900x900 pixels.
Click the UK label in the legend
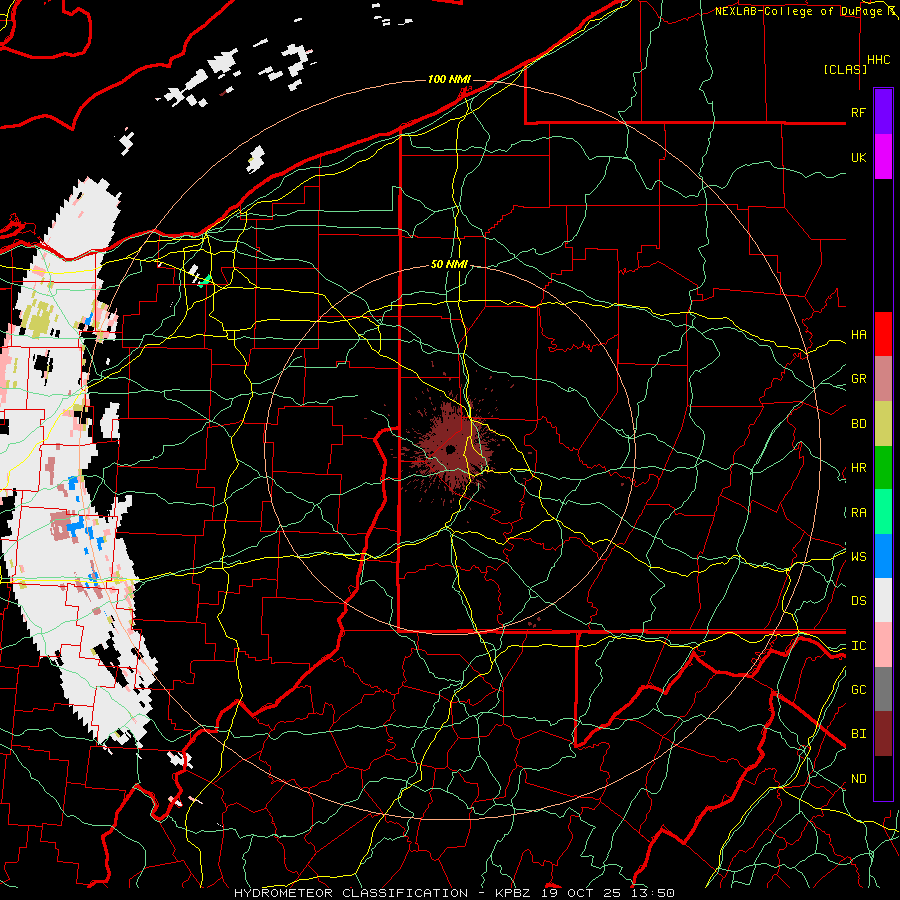click(858, 157)
